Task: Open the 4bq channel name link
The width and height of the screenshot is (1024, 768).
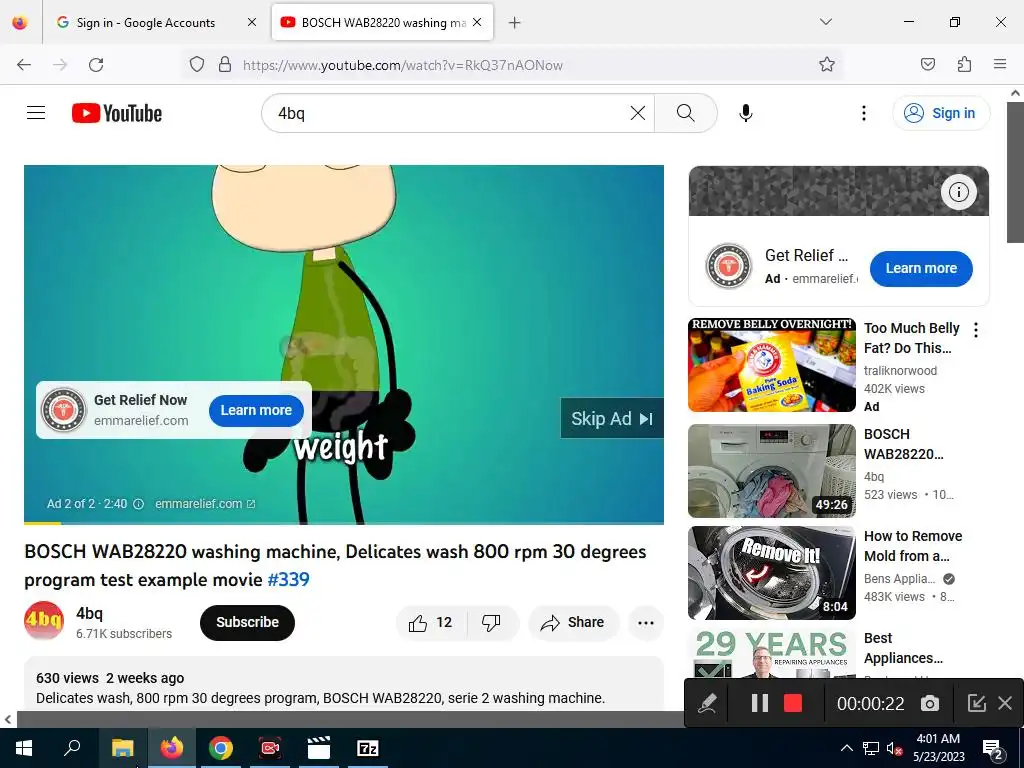Action: (x=89, y=613)
